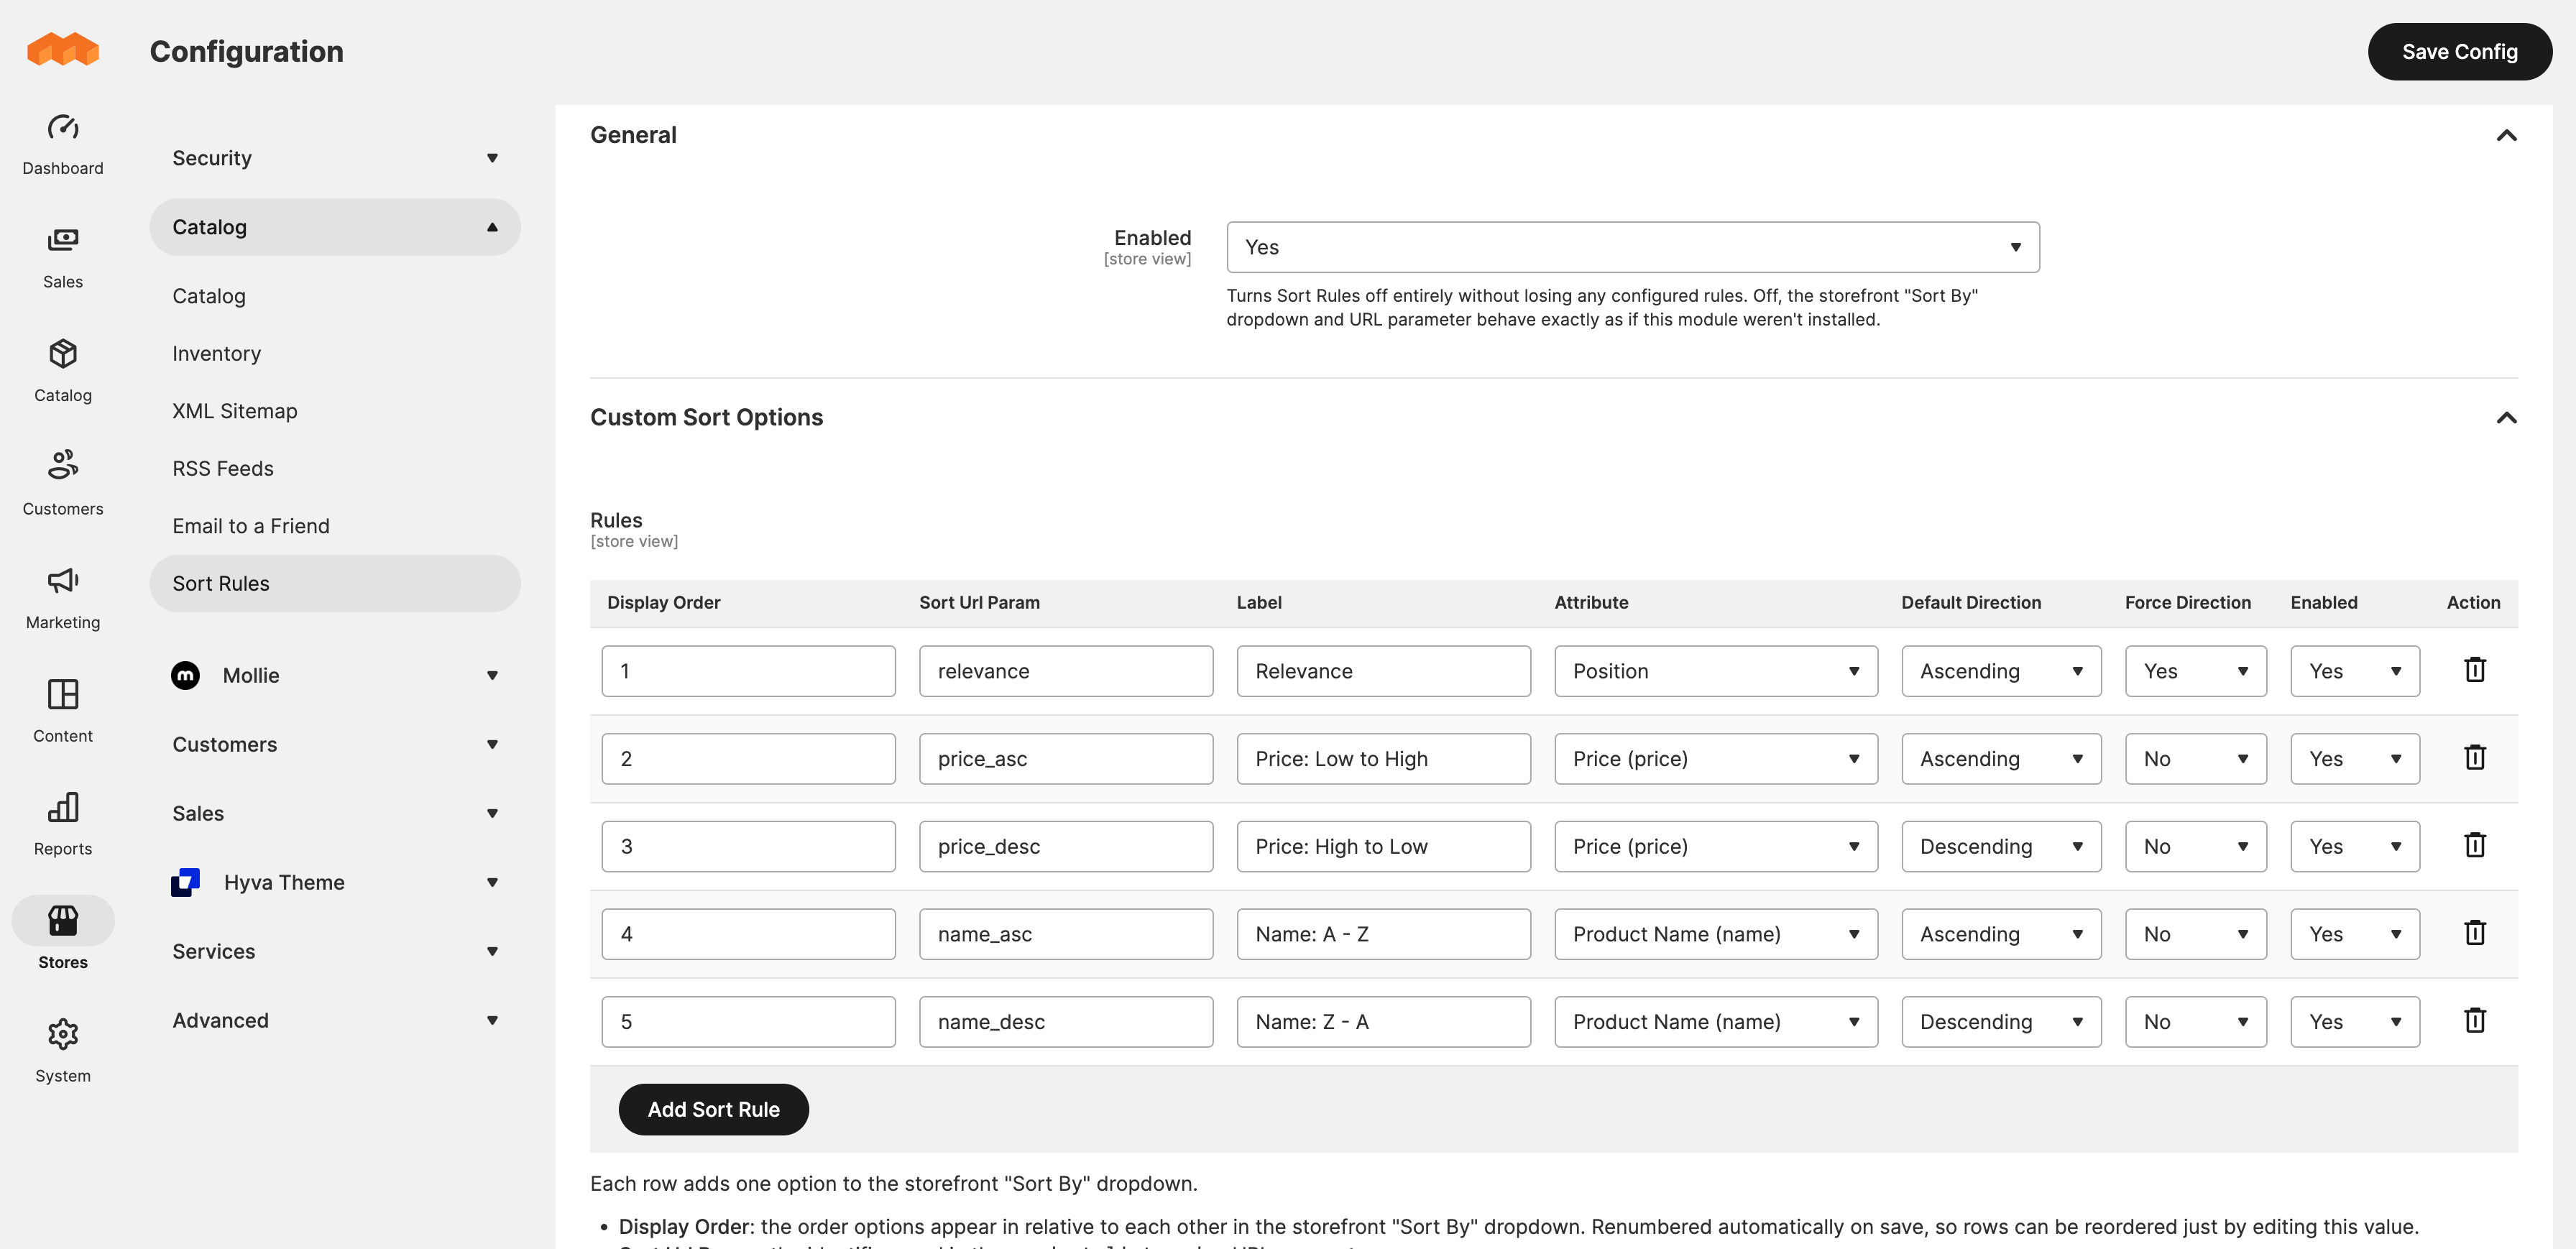
Task: Expand the Services config group
Action: point(335,952)
